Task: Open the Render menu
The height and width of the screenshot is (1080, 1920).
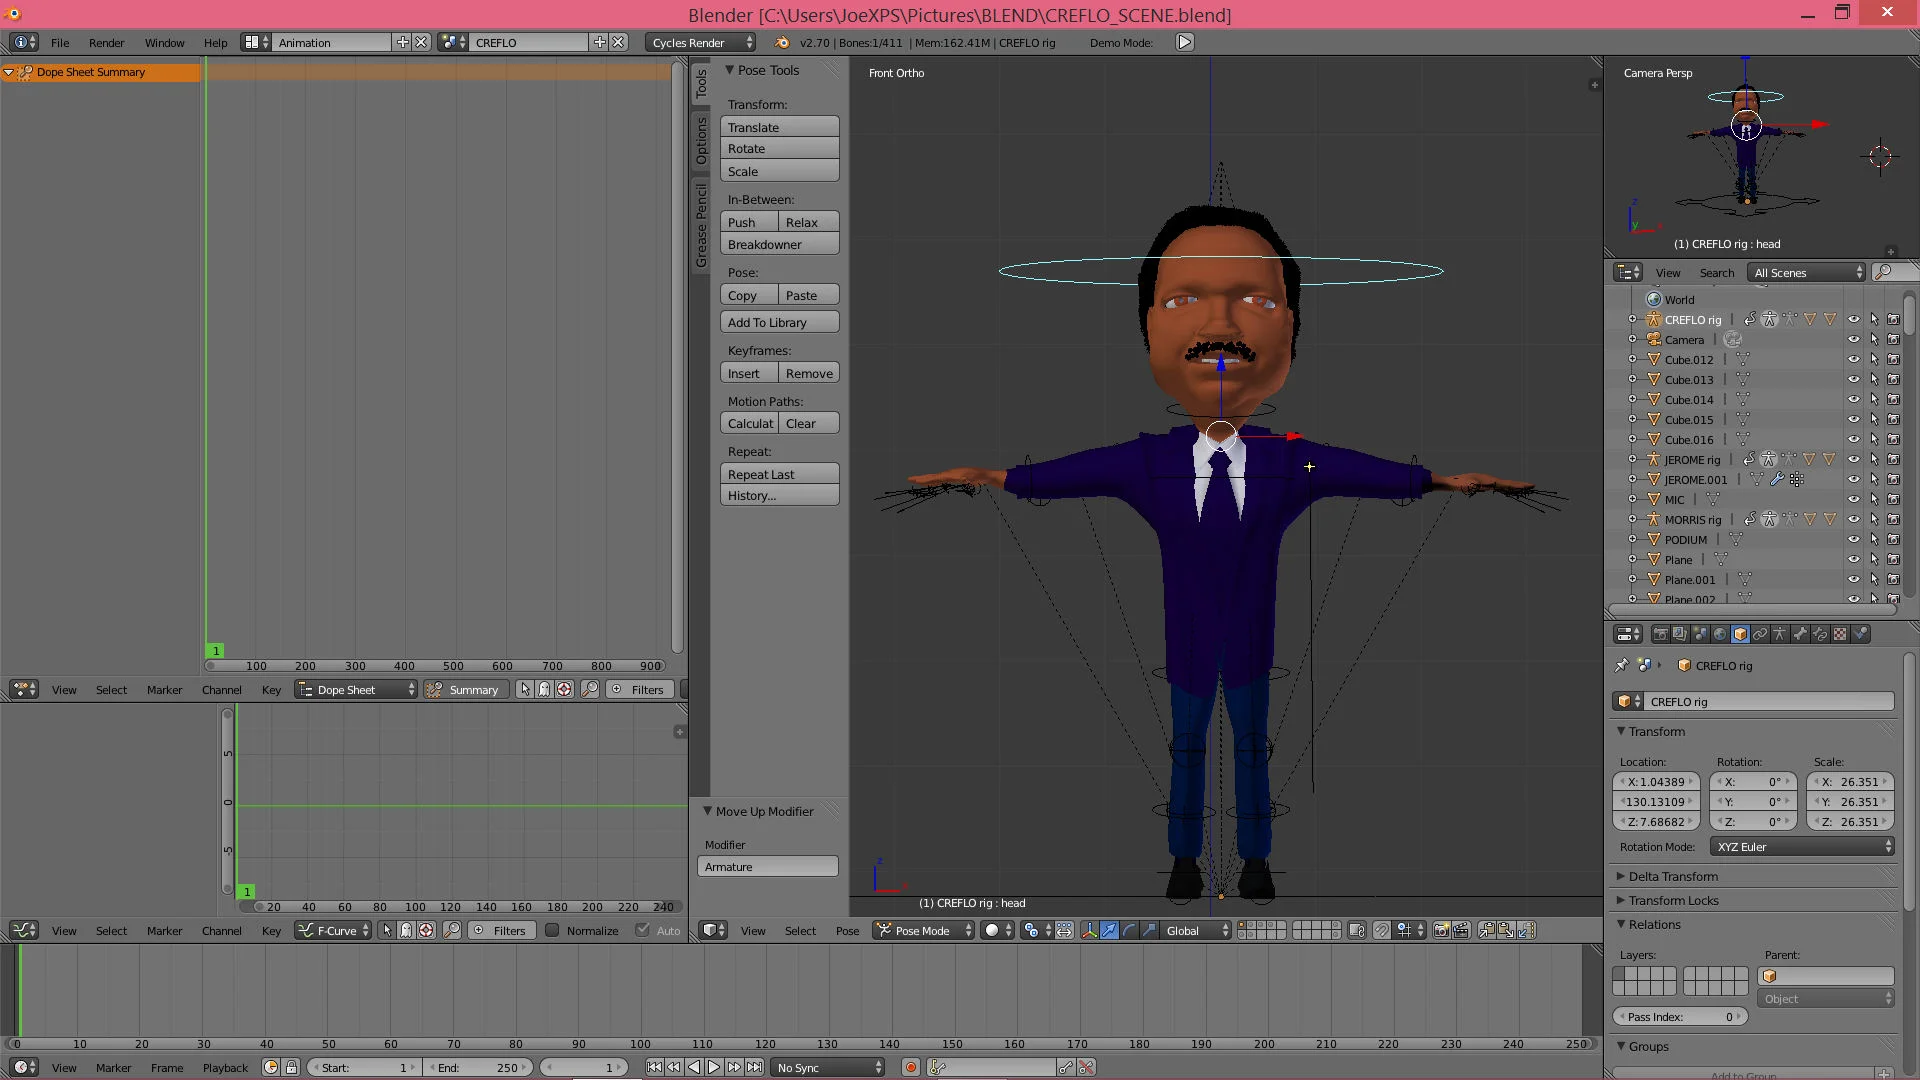Action: coord(106,43)
